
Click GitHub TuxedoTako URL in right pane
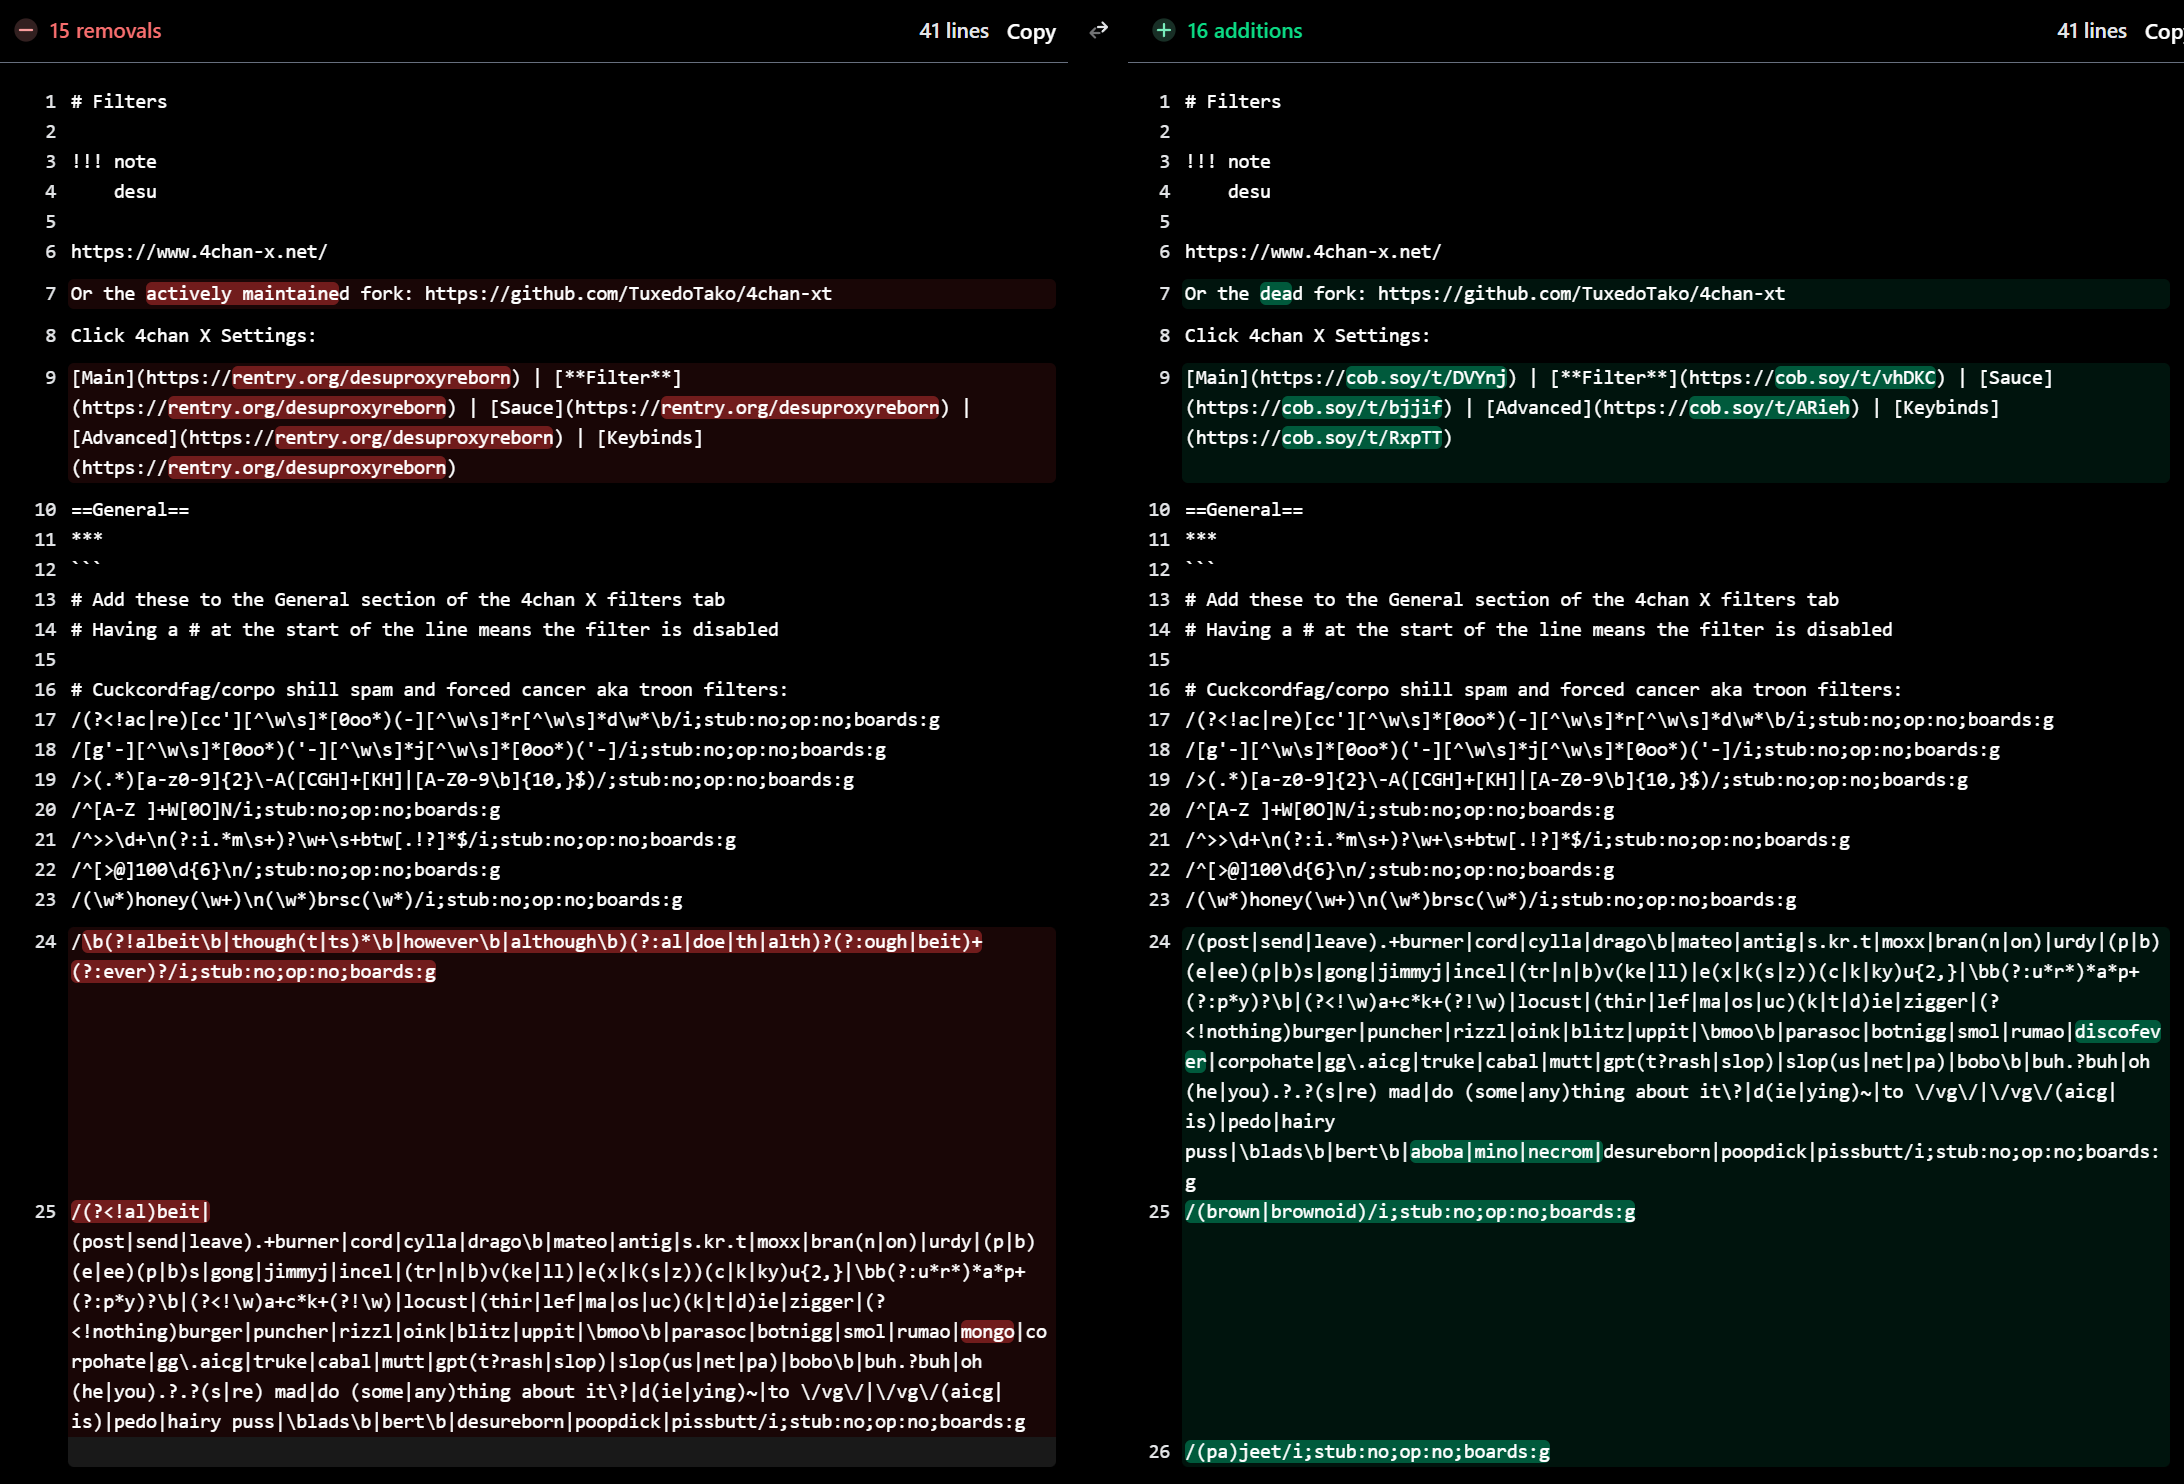(1581, 294)
